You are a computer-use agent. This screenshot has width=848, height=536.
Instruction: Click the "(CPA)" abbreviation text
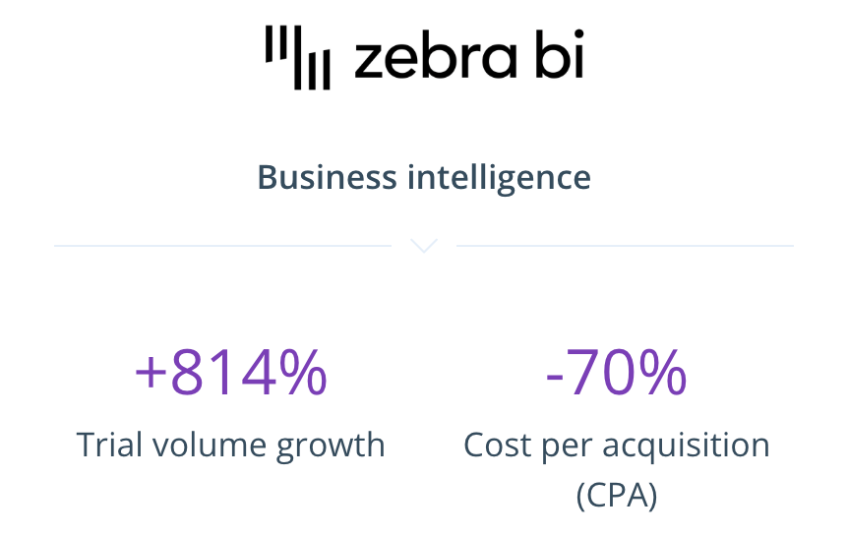[x=616, y=494]
